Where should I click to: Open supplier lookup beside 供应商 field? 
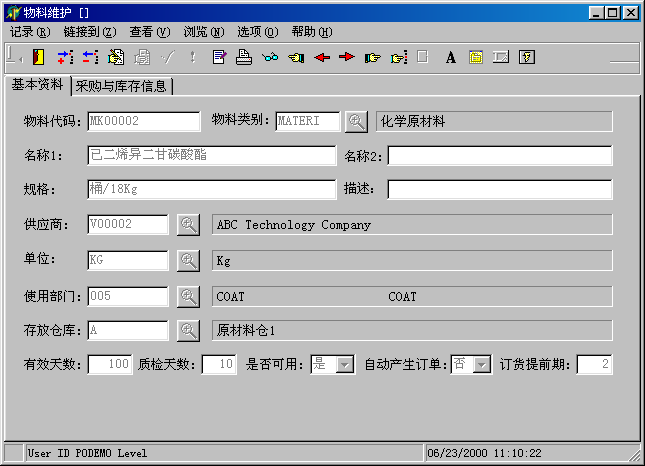(x=188, y=225)
